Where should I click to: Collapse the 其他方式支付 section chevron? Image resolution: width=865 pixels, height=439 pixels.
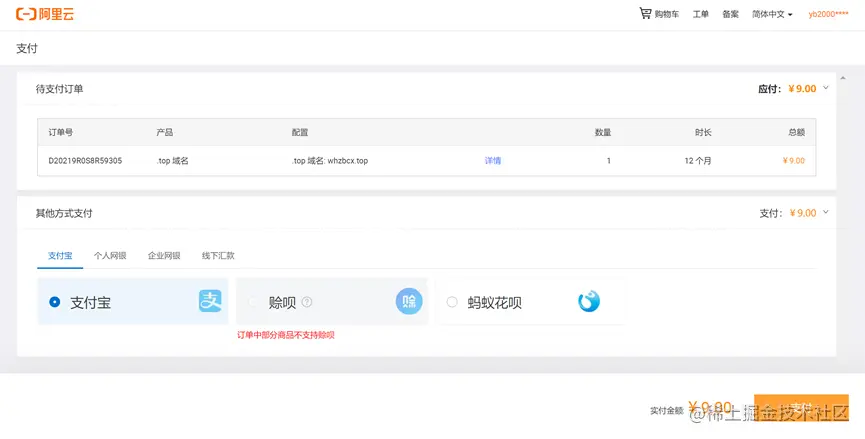(x=826, y=212)
